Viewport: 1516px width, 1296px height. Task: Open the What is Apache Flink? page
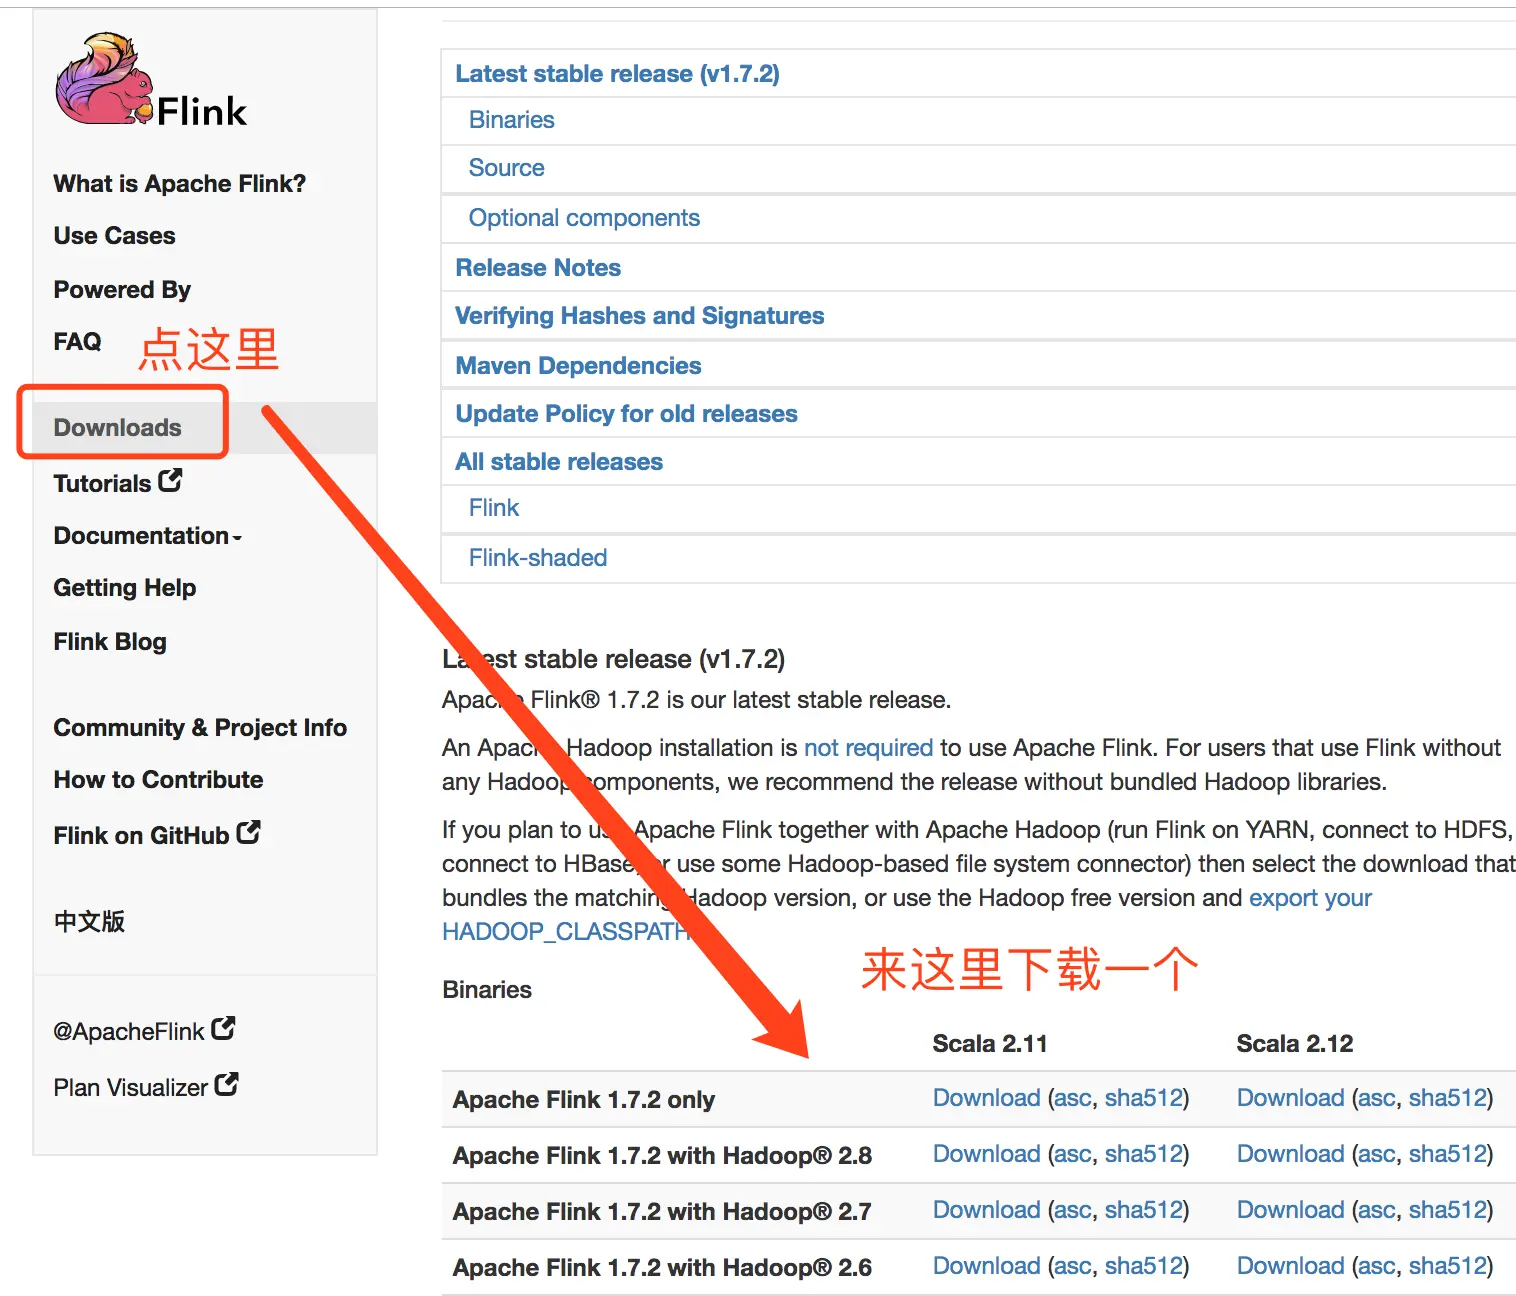[x=180, y=184]
